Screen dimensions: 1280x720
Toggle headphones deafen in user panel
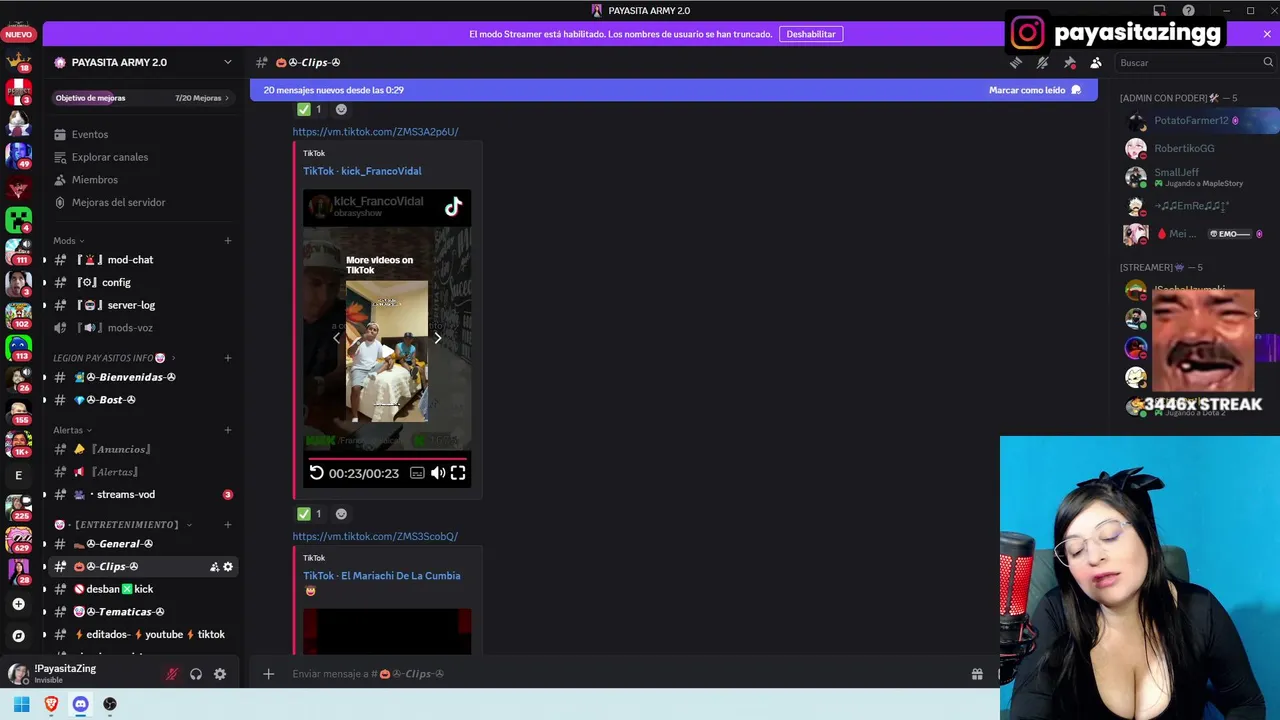pos(196,674)
